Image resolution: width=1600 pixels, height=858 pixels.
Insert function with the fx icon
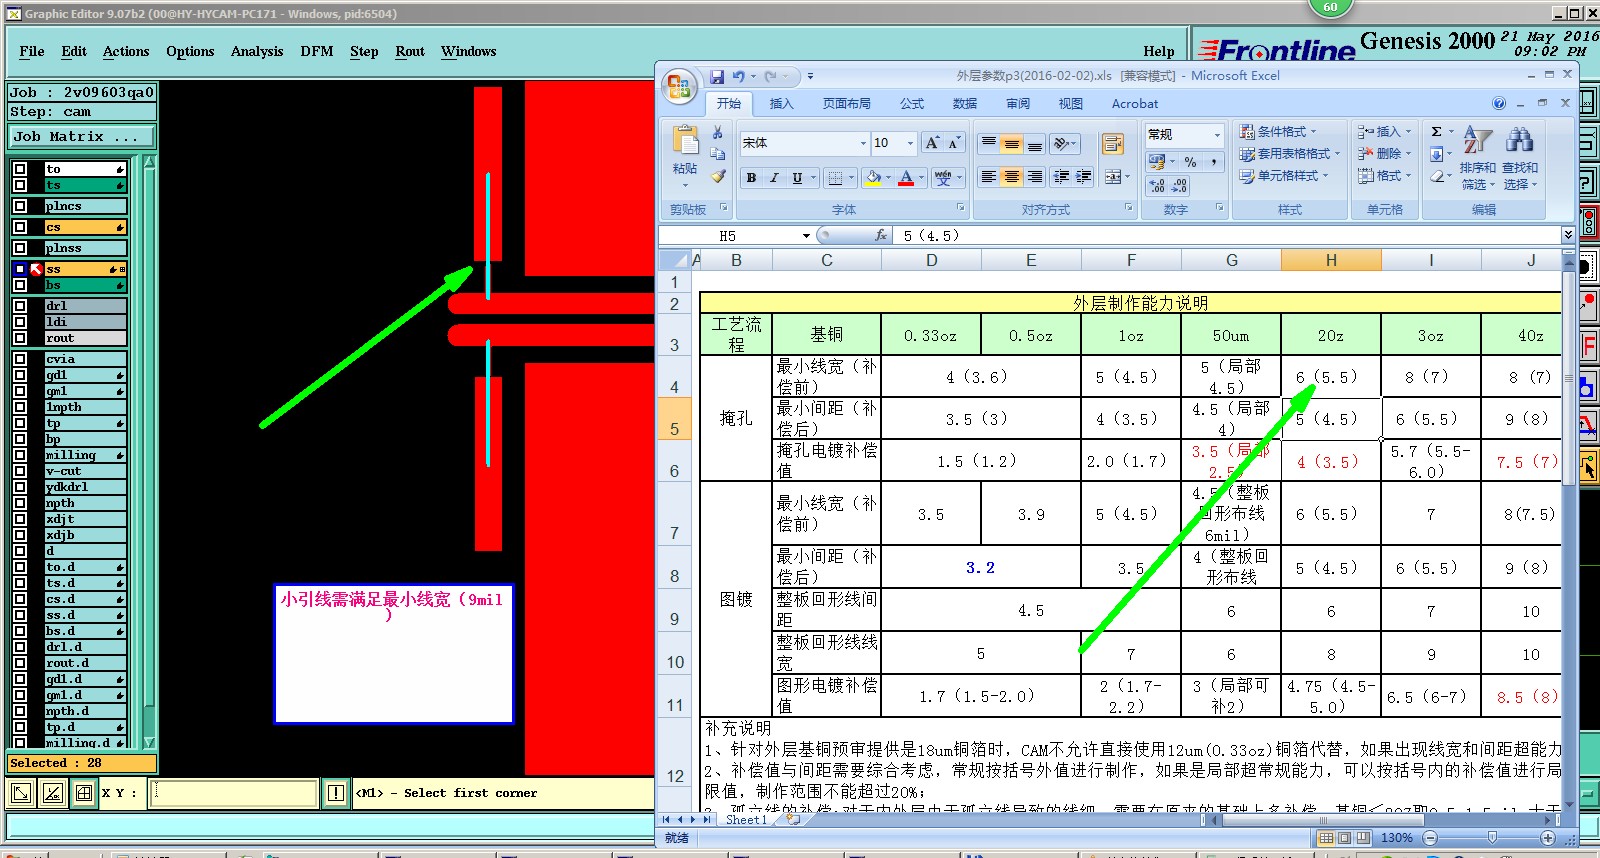pos(880,235)
